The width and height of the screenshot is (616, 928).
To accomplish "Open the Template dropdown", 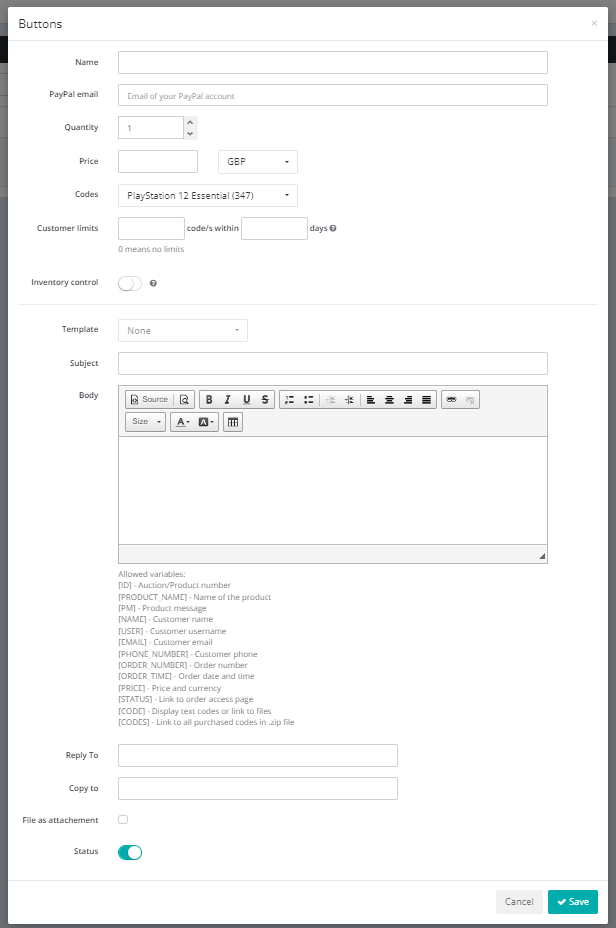I will (x=183, y=330).
